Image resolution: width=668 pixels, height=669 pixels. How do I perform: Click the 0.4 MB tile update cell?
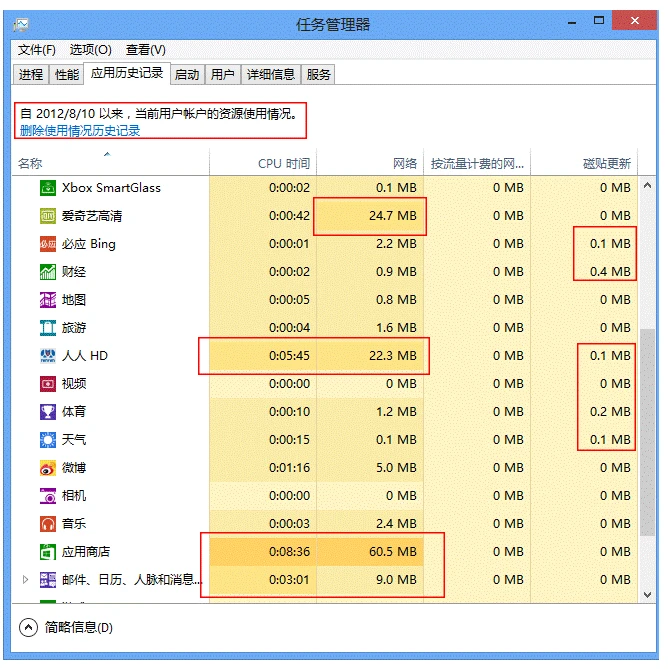point(584,272)
